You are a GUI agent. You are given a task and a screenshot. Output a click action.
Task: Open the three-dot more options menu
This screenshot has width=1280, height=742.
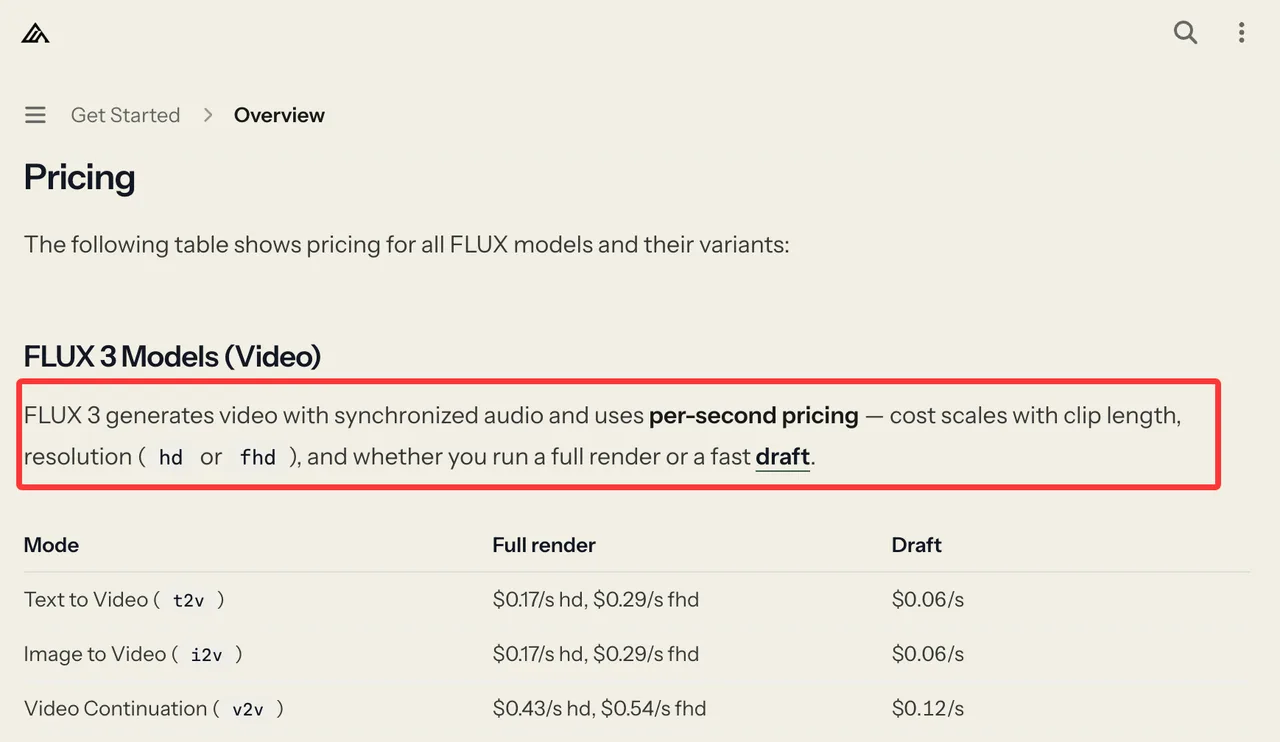pyautogui.click(x=1241, y=32)
